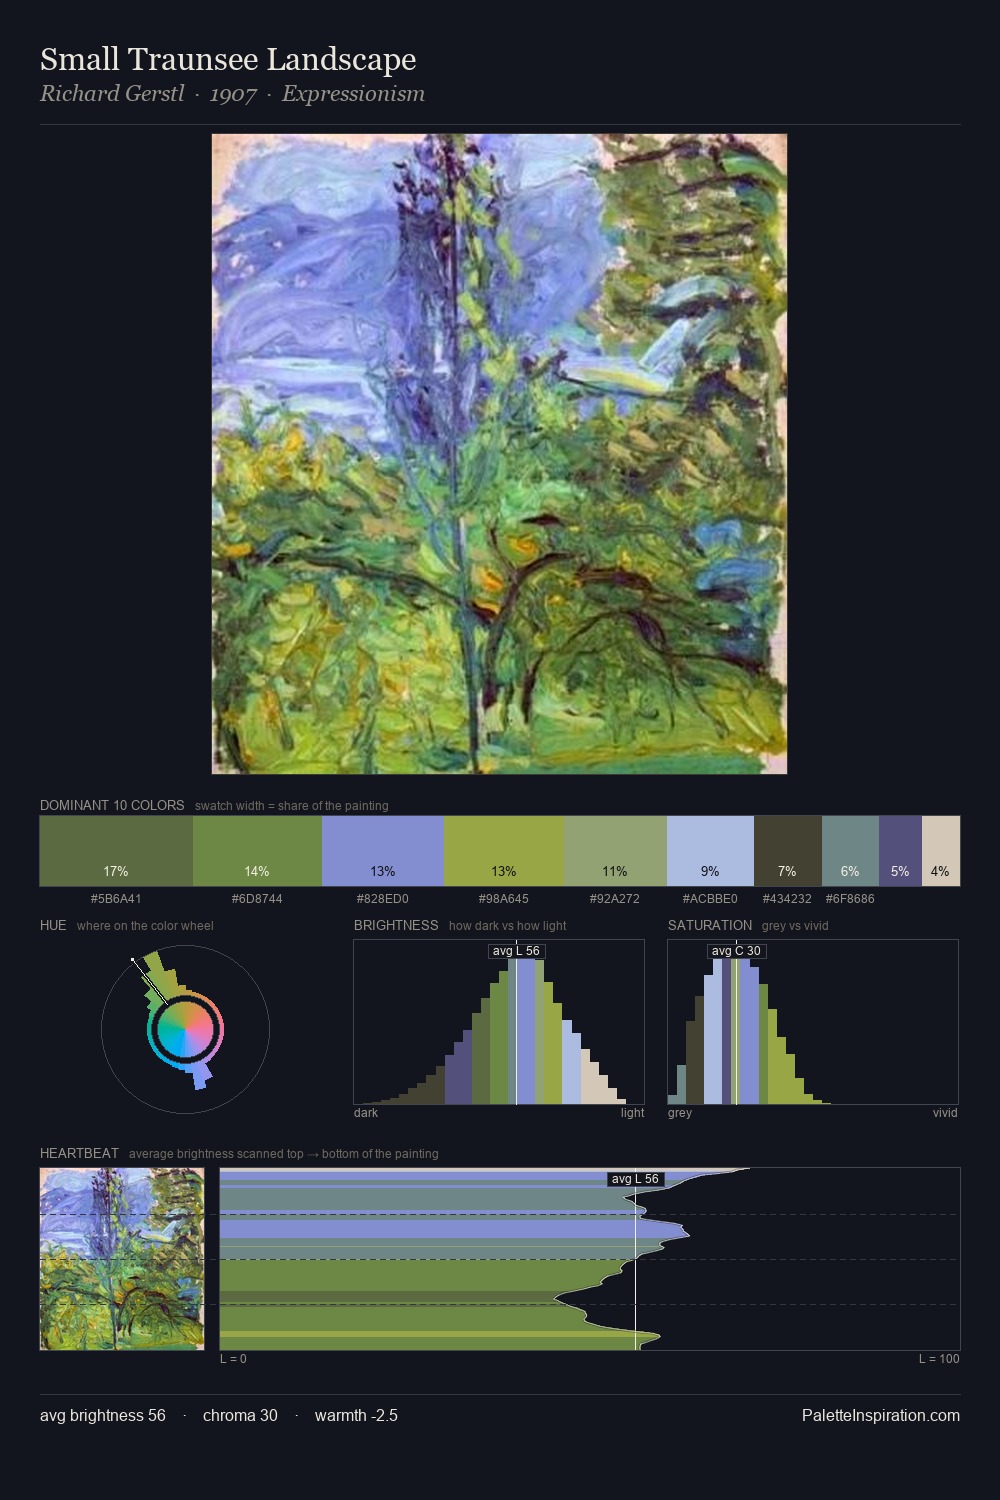Click the L = 100 axis label
Screen dimensions: 1000x1500
939,1359
